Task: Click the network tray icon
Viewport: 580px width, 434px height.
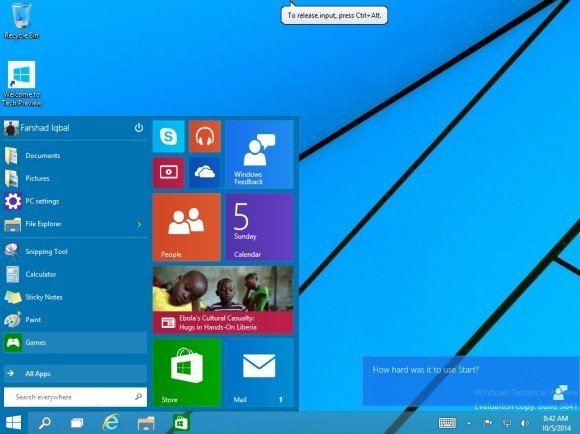Action: pyautogui.click(x=506, y=423)
